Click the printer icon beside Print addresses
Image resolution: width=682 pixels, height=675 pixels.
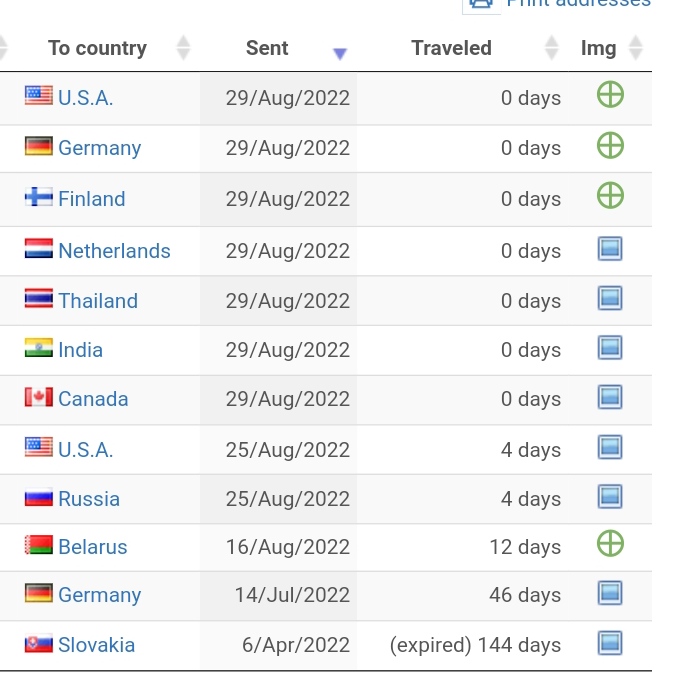coord(481,4)
